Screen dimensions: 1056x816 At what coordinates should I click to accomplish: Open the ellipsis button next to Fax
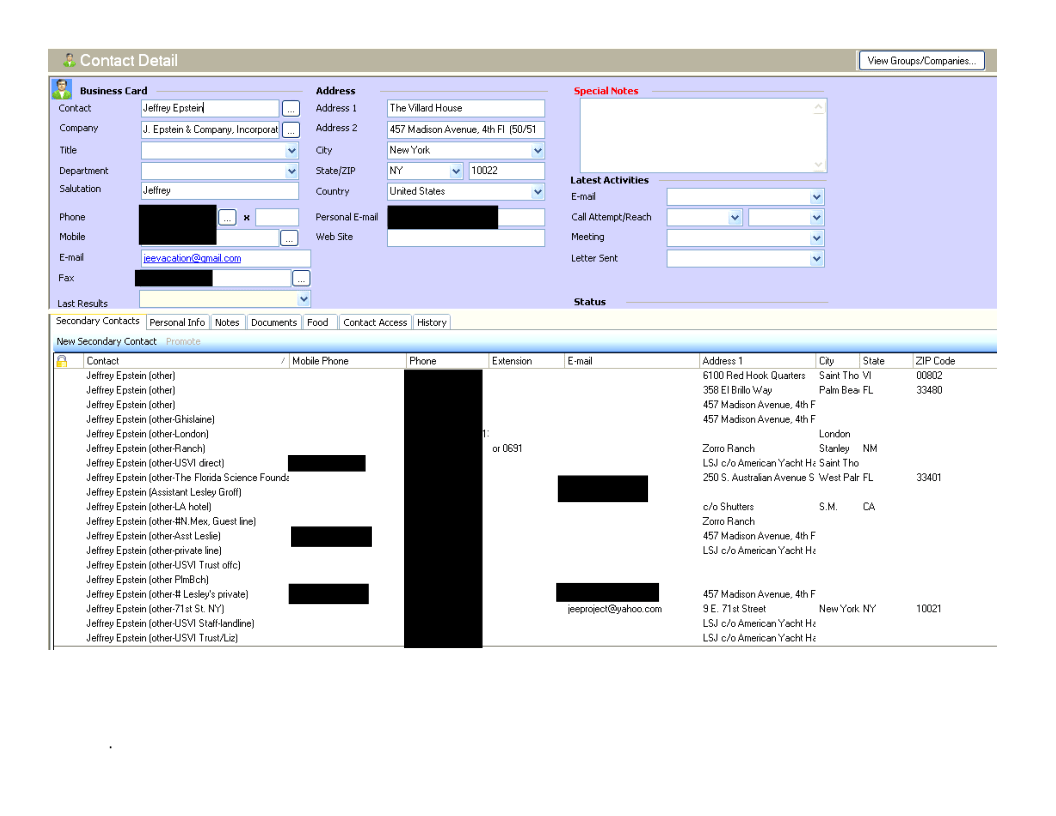click(301, 278)
